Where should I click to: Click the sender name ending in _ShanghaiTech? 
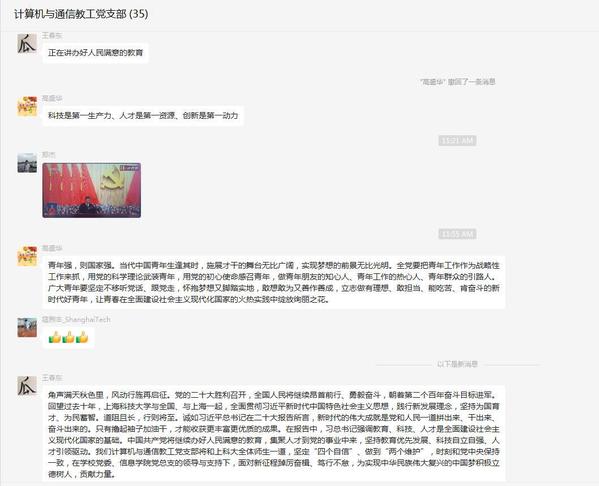(76, 319)
